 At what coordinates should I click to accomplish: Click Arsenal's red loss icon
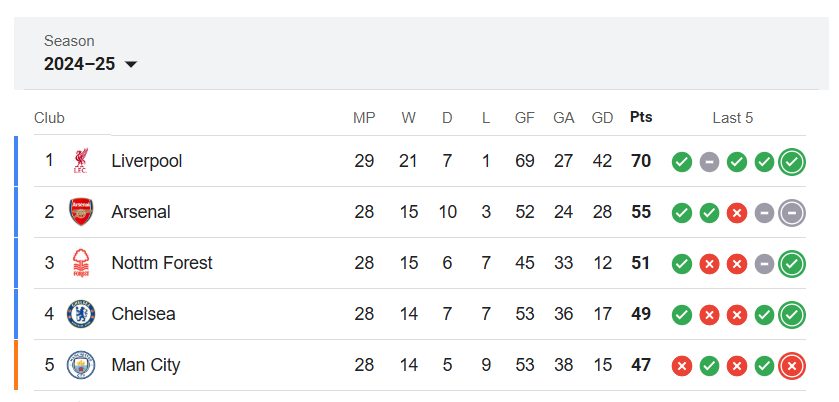click(x=737, y=213)
